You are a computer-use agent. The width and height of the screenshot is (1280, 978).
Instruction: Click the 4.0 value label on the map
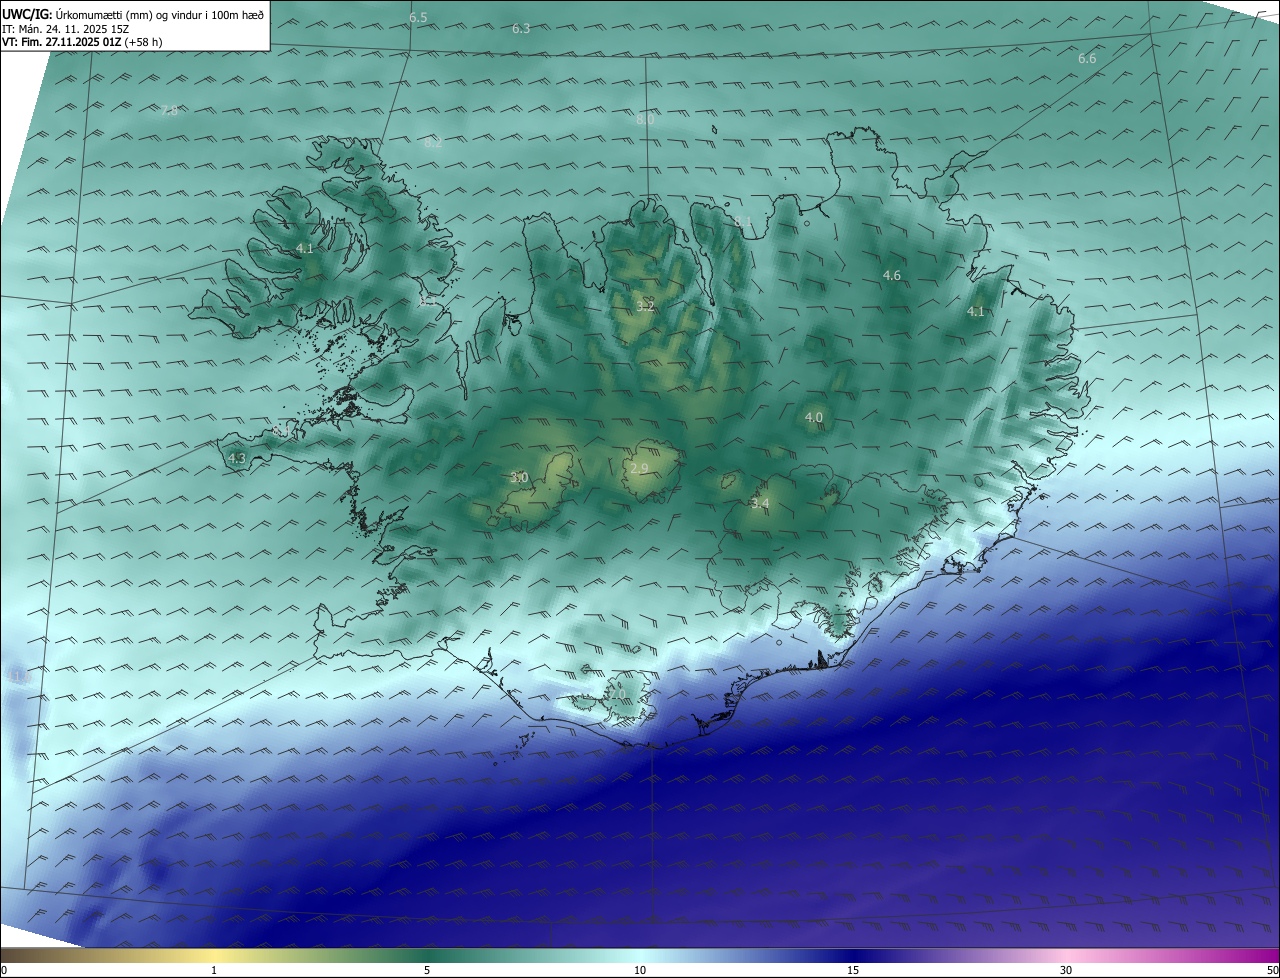coord(814,417)
